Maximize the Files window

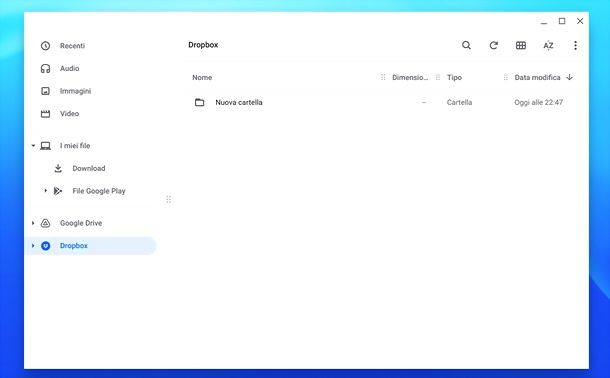point(562,21)
